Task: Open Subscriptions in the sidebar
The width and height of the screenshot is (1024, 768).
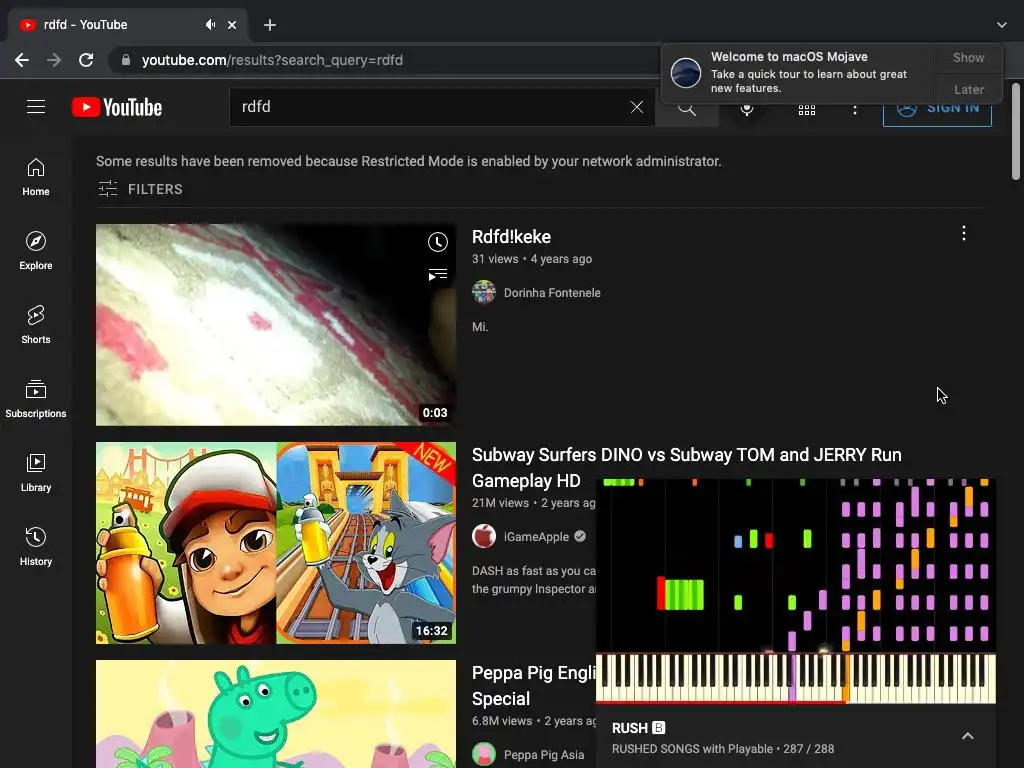Action: tap(36, 398)
